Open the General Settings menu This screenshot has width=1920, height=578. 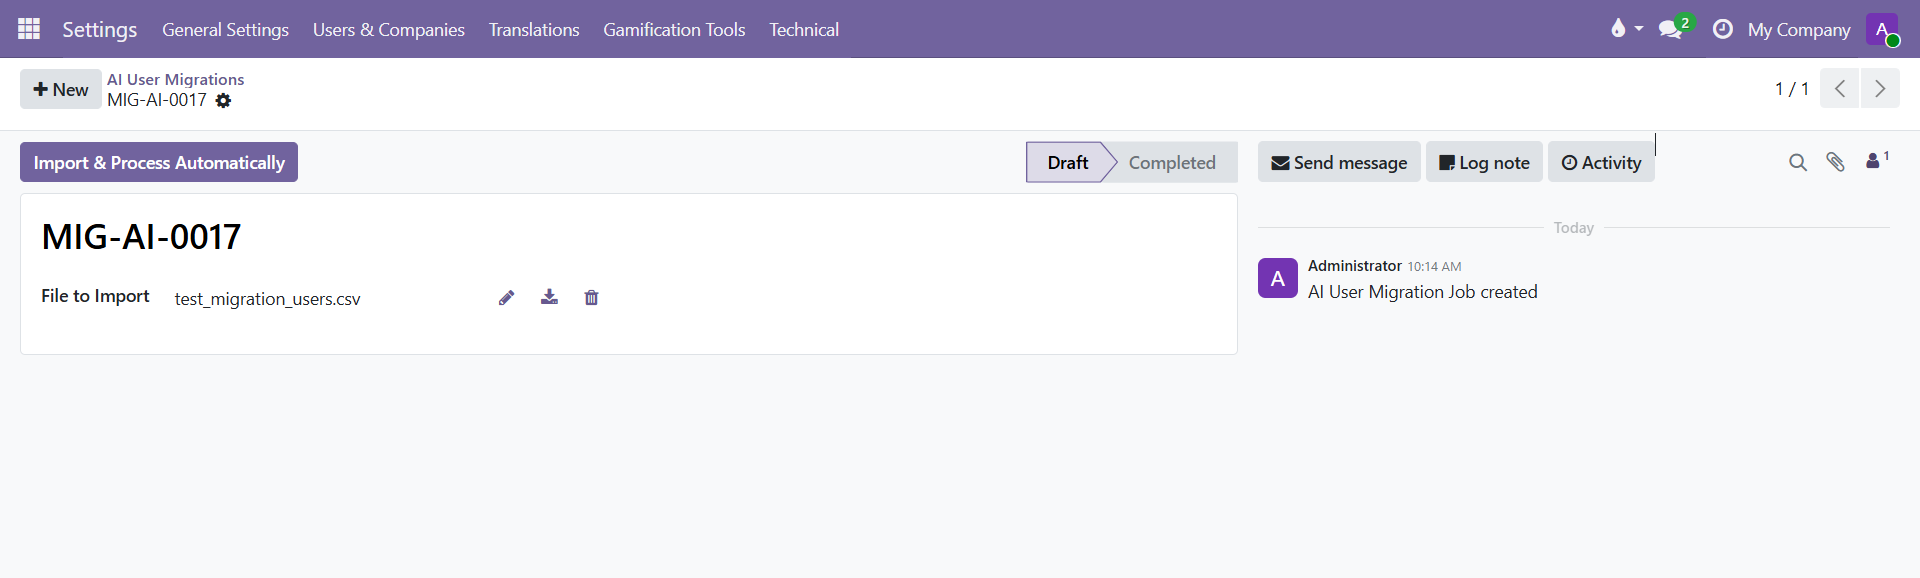tap(225, 30)
